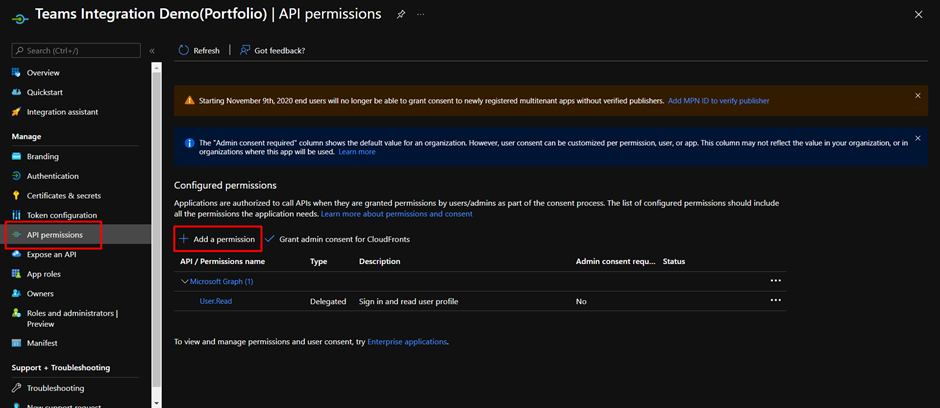
Task: Open the more options ellipsis beside the title
Action: [x=421, y=14]
